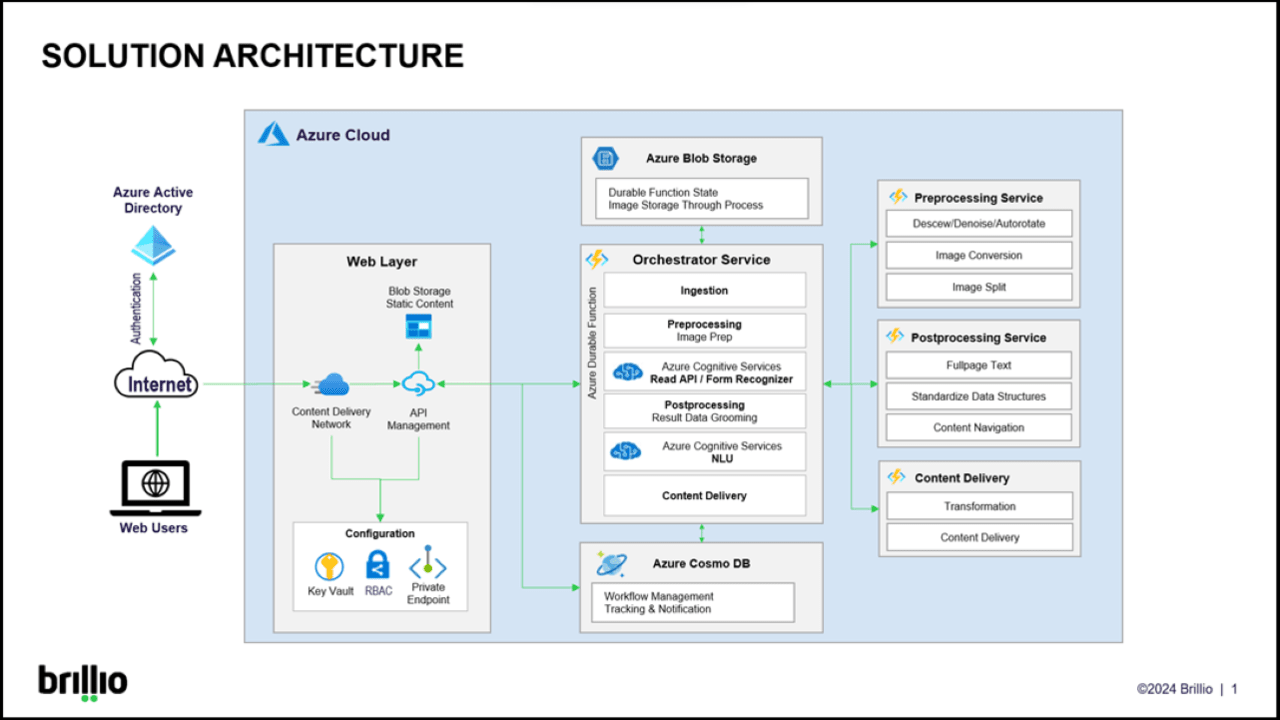
Task: Click the Image Conversion box
Action: click(979, 255)
